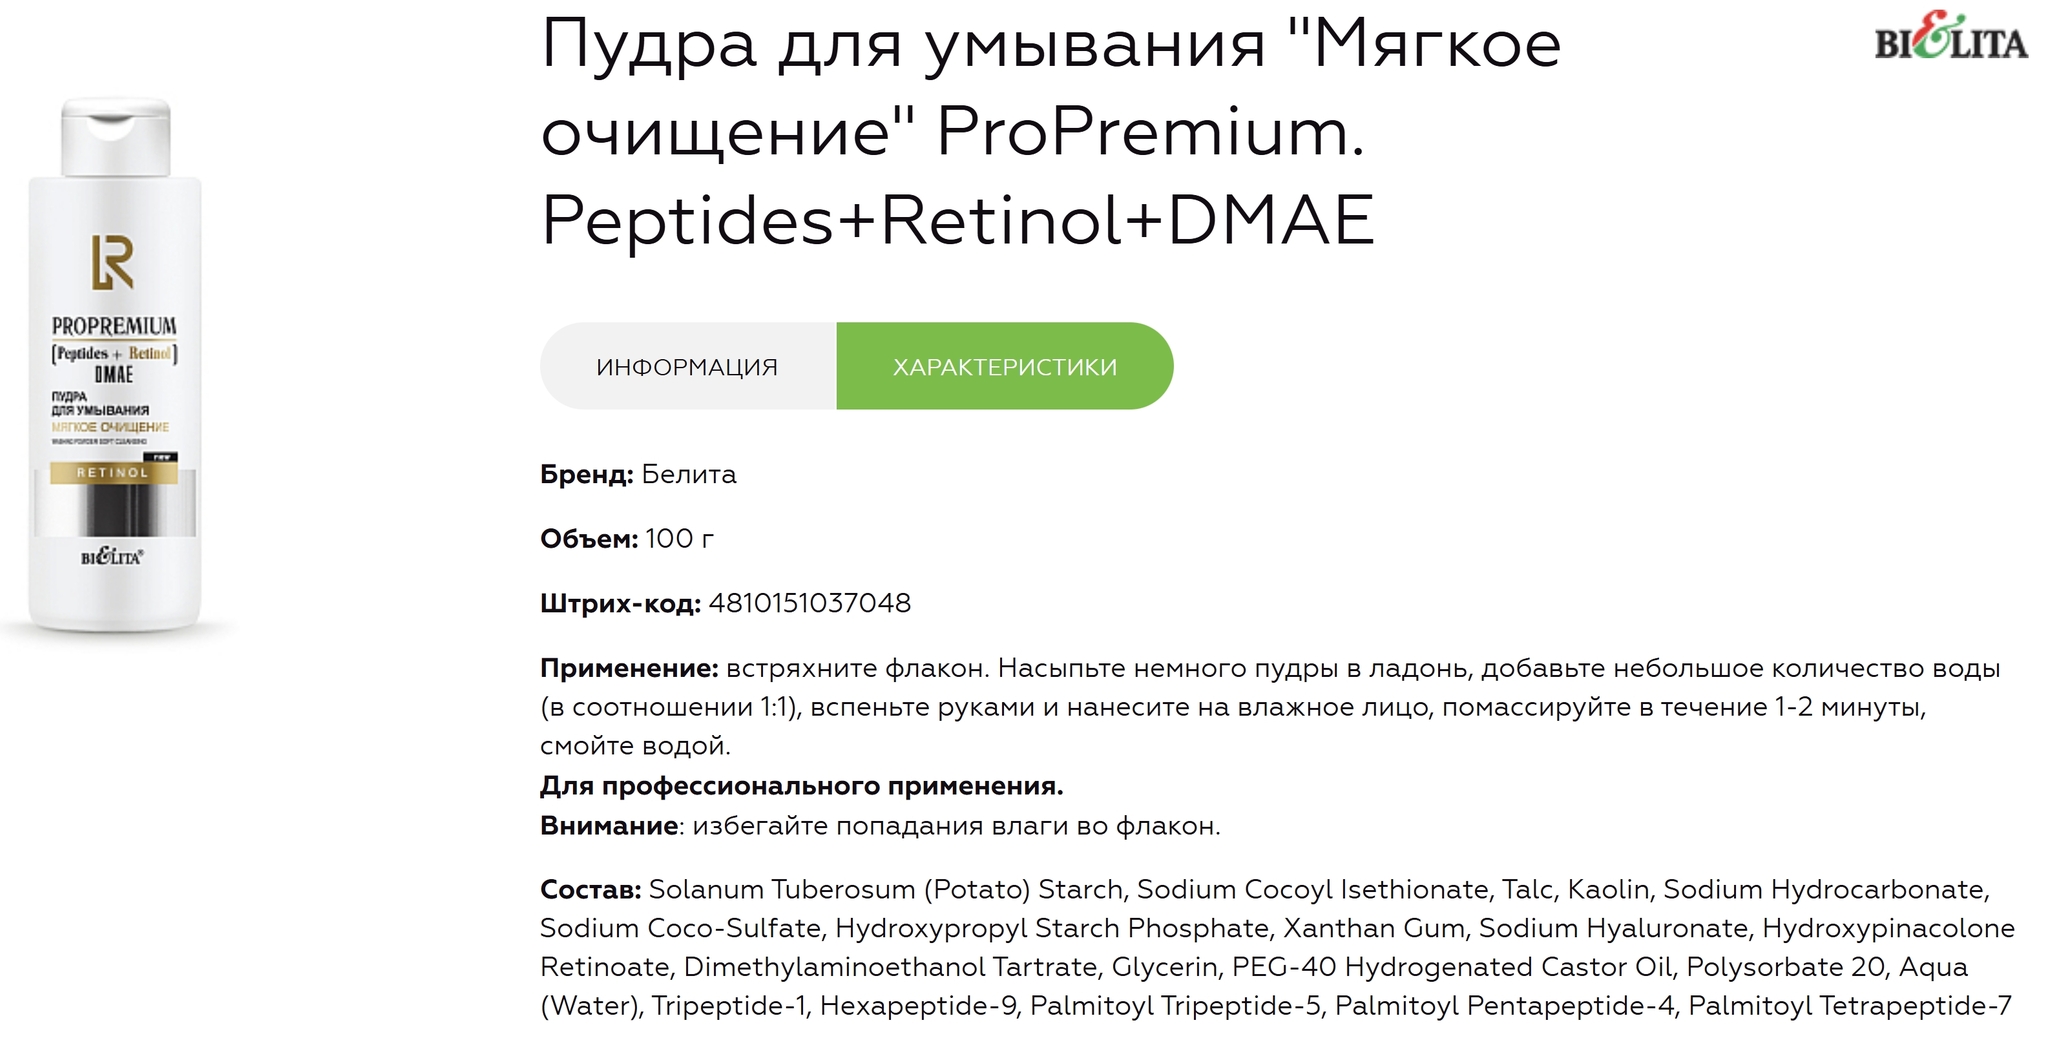
Task: Click the Бренд value Белита
Action: (689, 474)
